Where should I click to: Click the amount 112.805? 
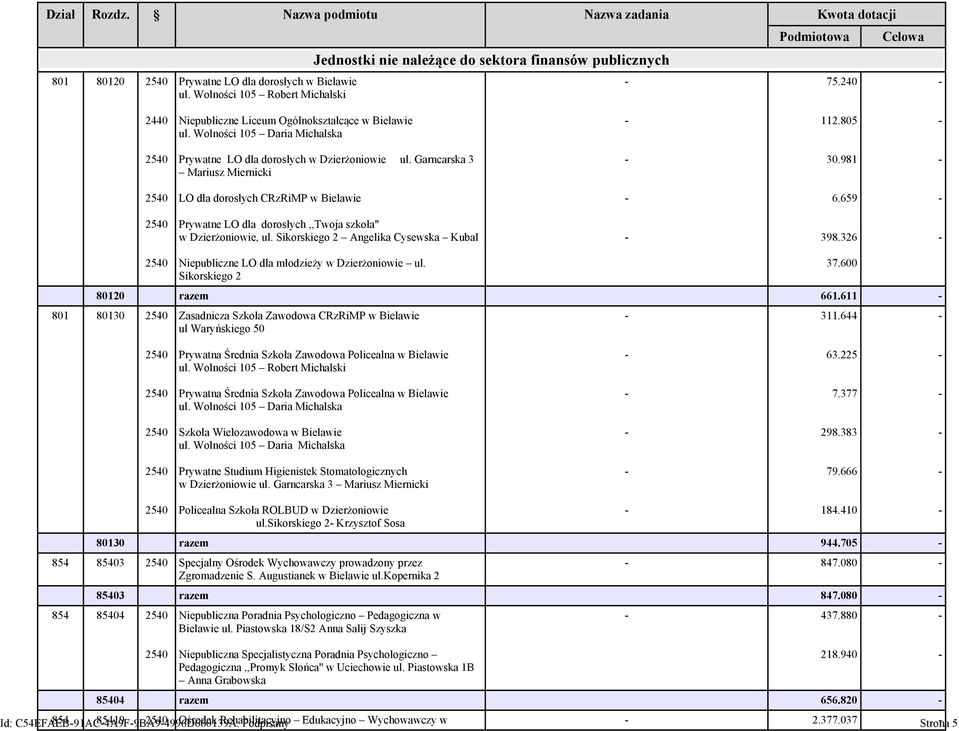click(x=839, y=121)
